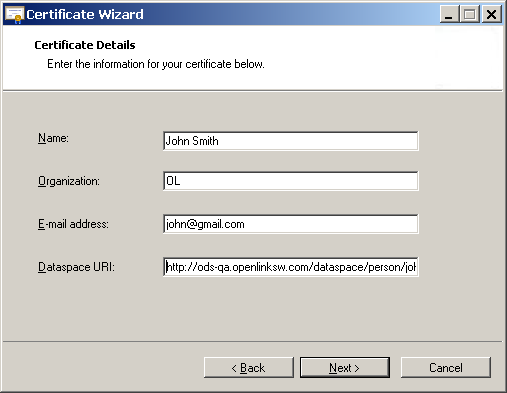The height and width of the screenshot is (393, 507).
Task: Click the Organization: label
Action: click(x=69, y=181)
